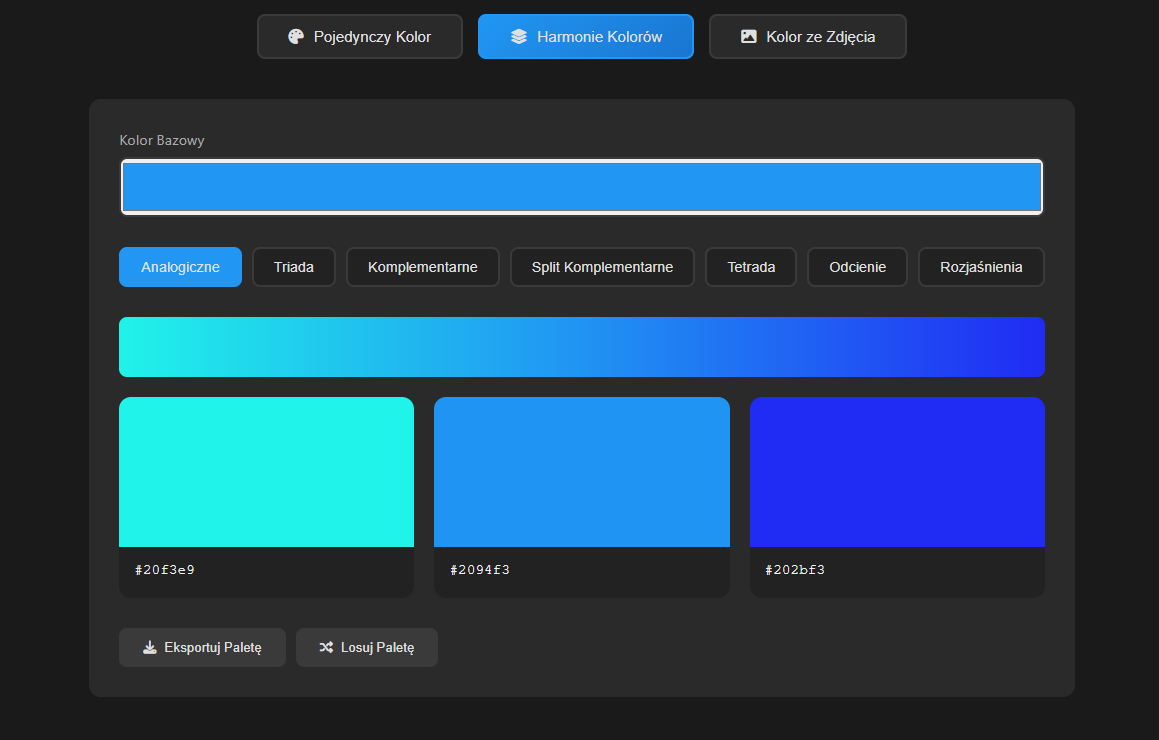This screenshot has height=740, width=1159.
Task: Click the hex code #2094f3 text
Action: pyautogui.click(x=480, y=570)
